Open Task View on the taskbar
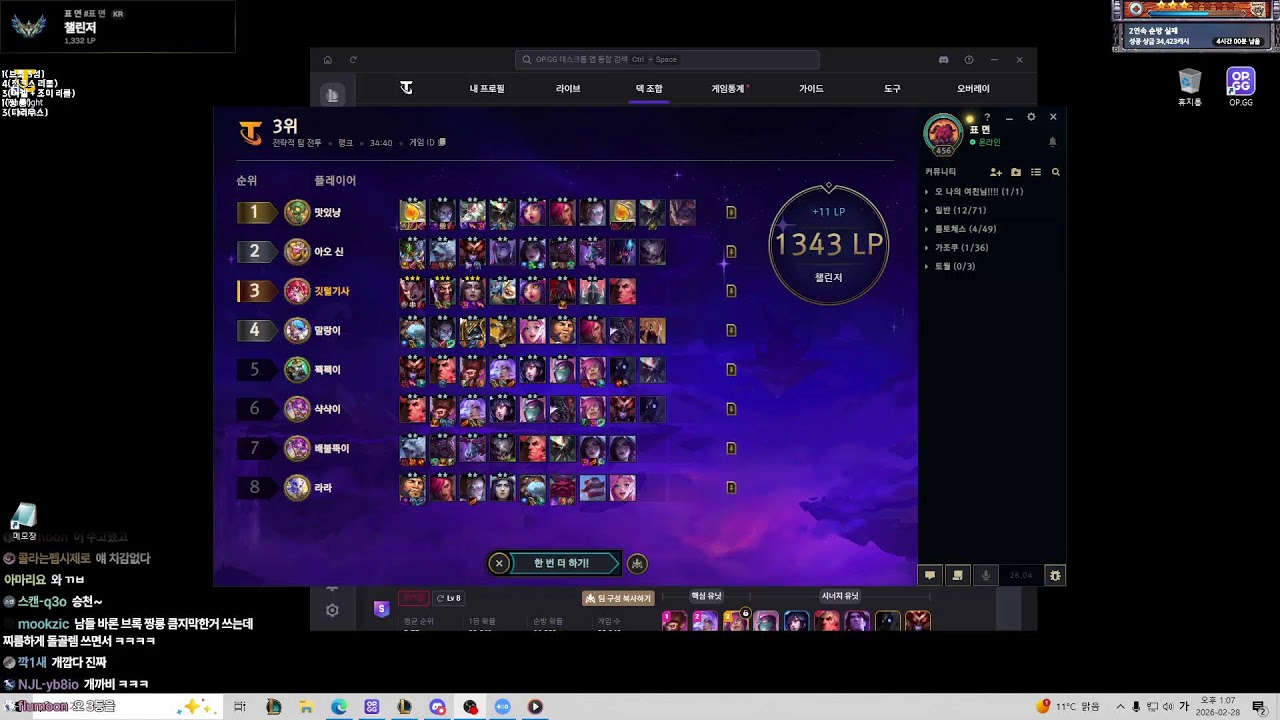This screenshot has width=1280, height=720. tap(240, 707)
